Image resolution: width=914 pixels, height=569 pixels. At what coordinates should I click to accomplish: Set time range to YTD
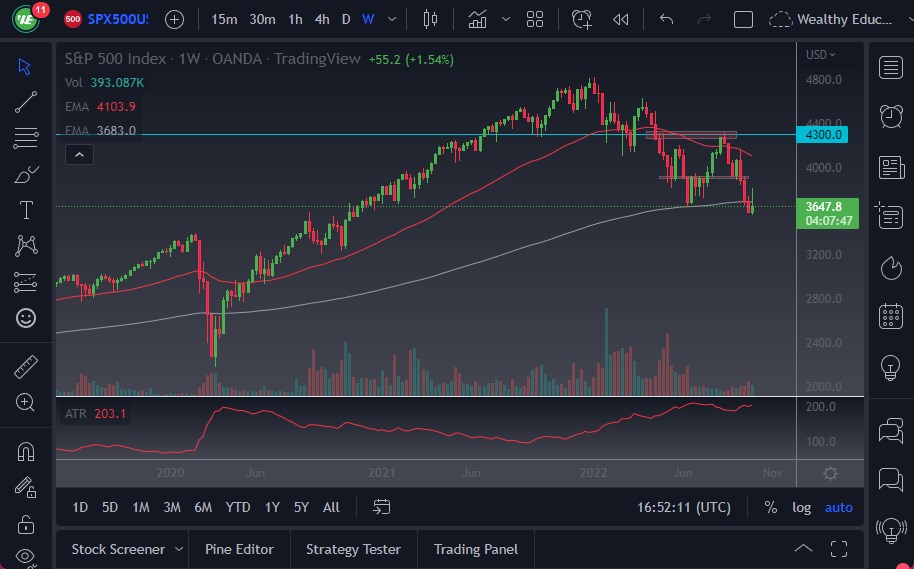(x=238, y=507)
